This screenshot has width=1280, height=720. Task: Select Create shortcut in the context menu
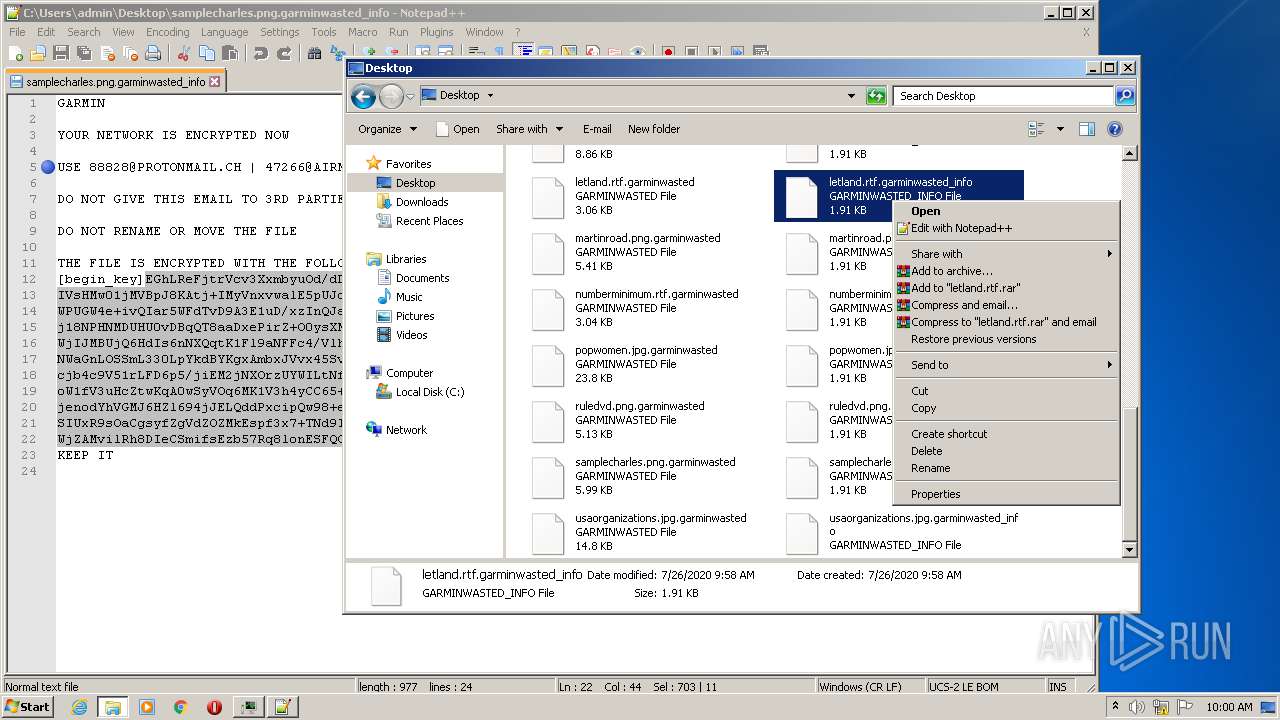coord(1006,434)
